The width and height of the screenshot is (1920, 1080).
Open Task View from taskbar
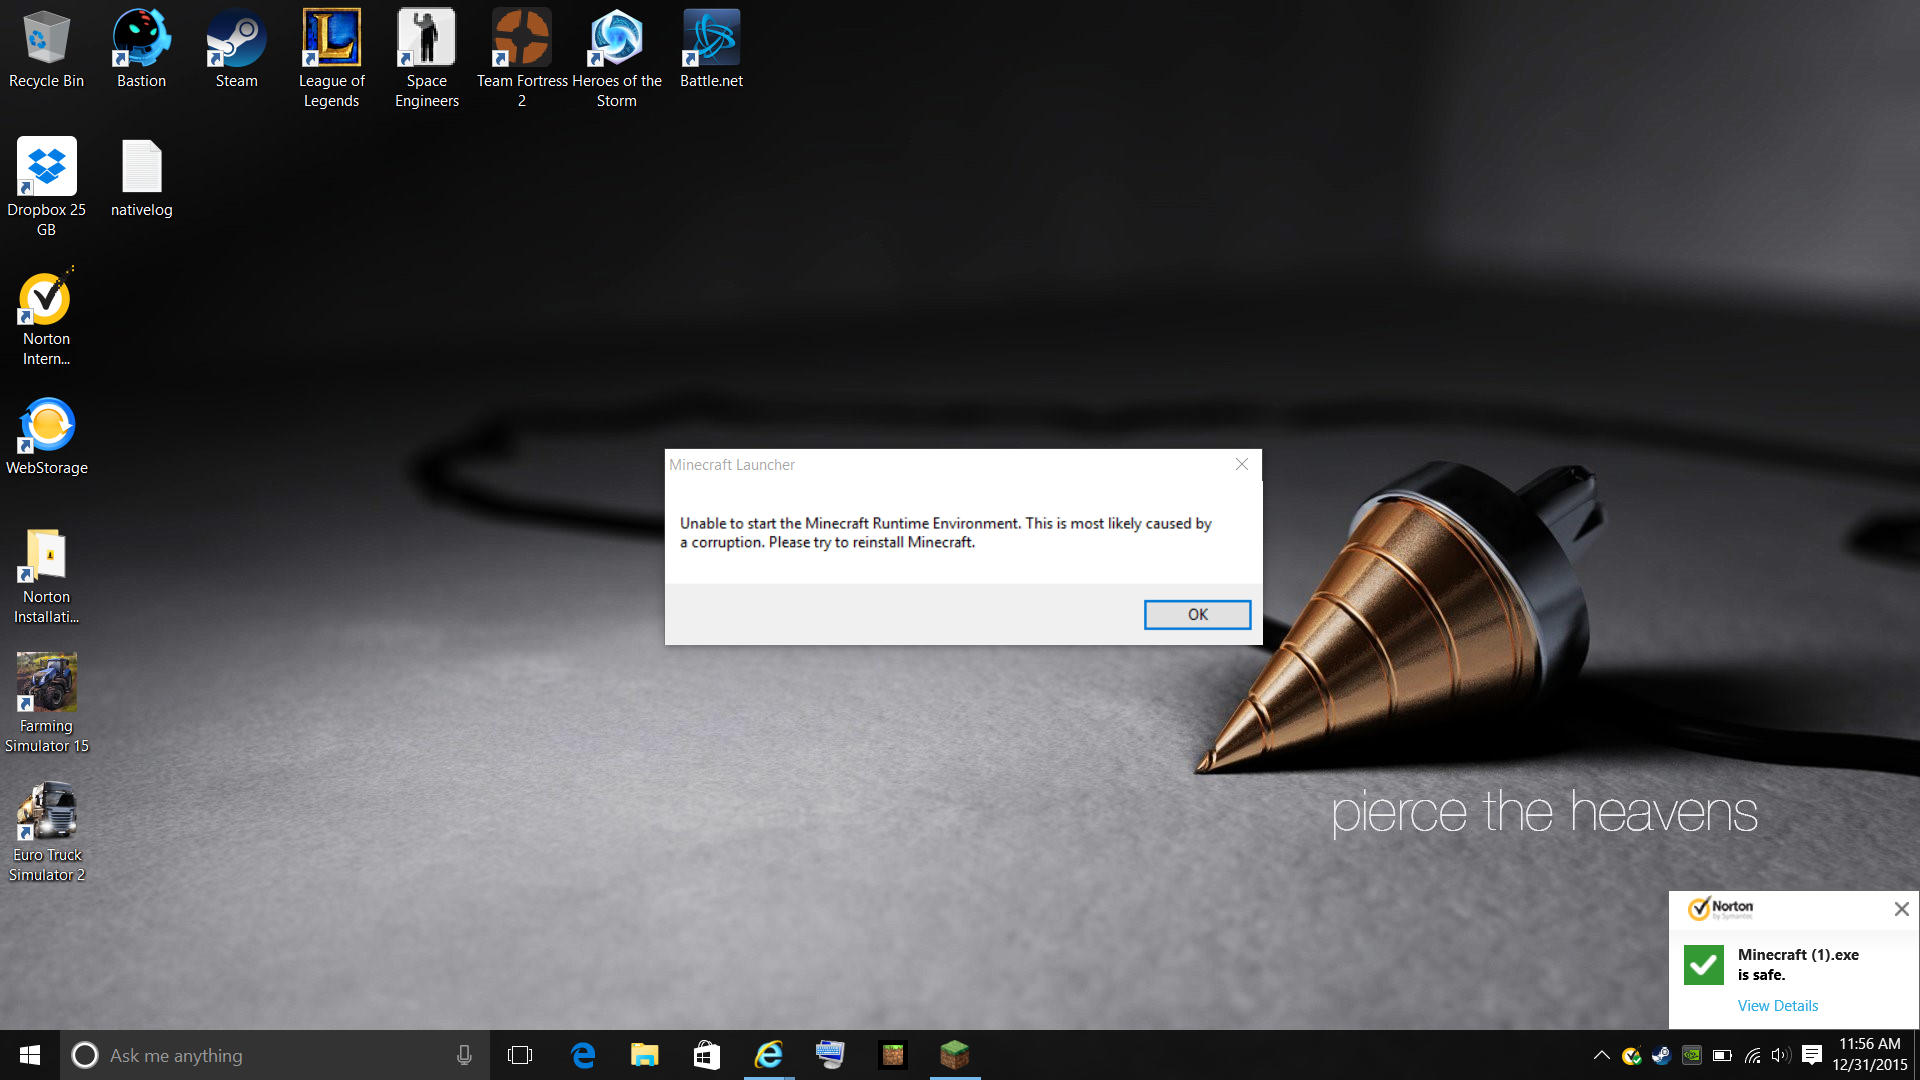pos(520,1055)
